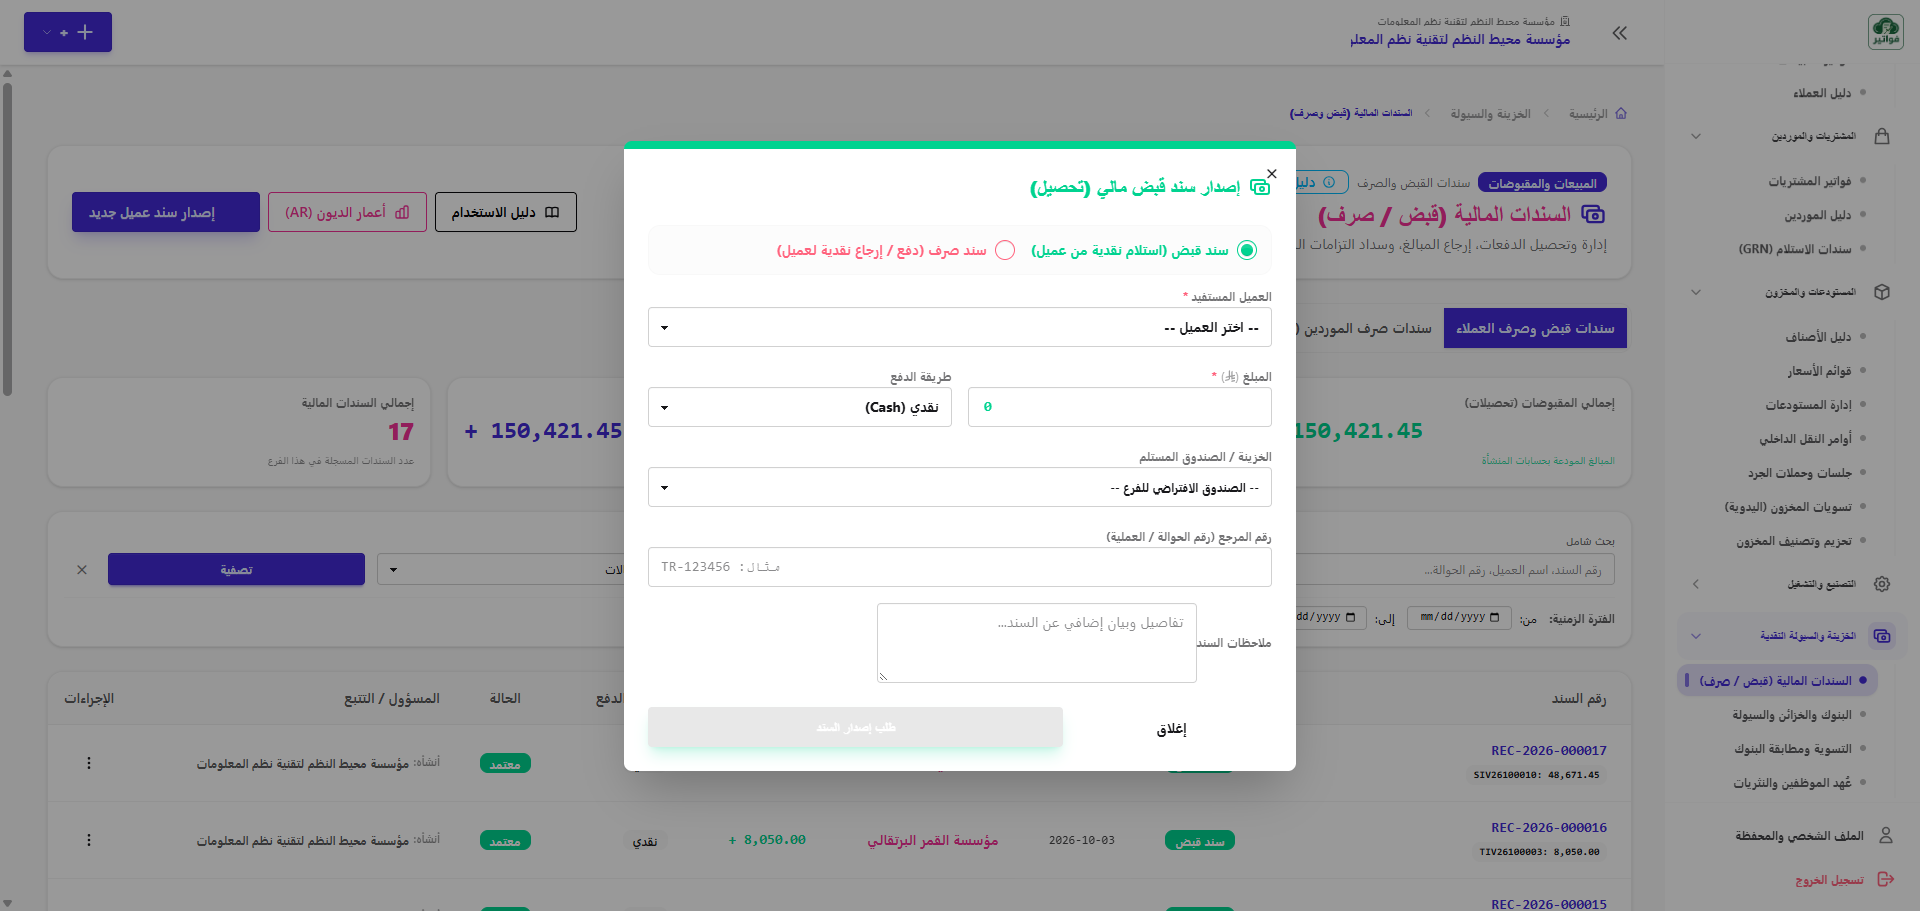Open actions menu for REC-2026-000016 row
This screenshot has height=911, width=1920.
point(89,840)
